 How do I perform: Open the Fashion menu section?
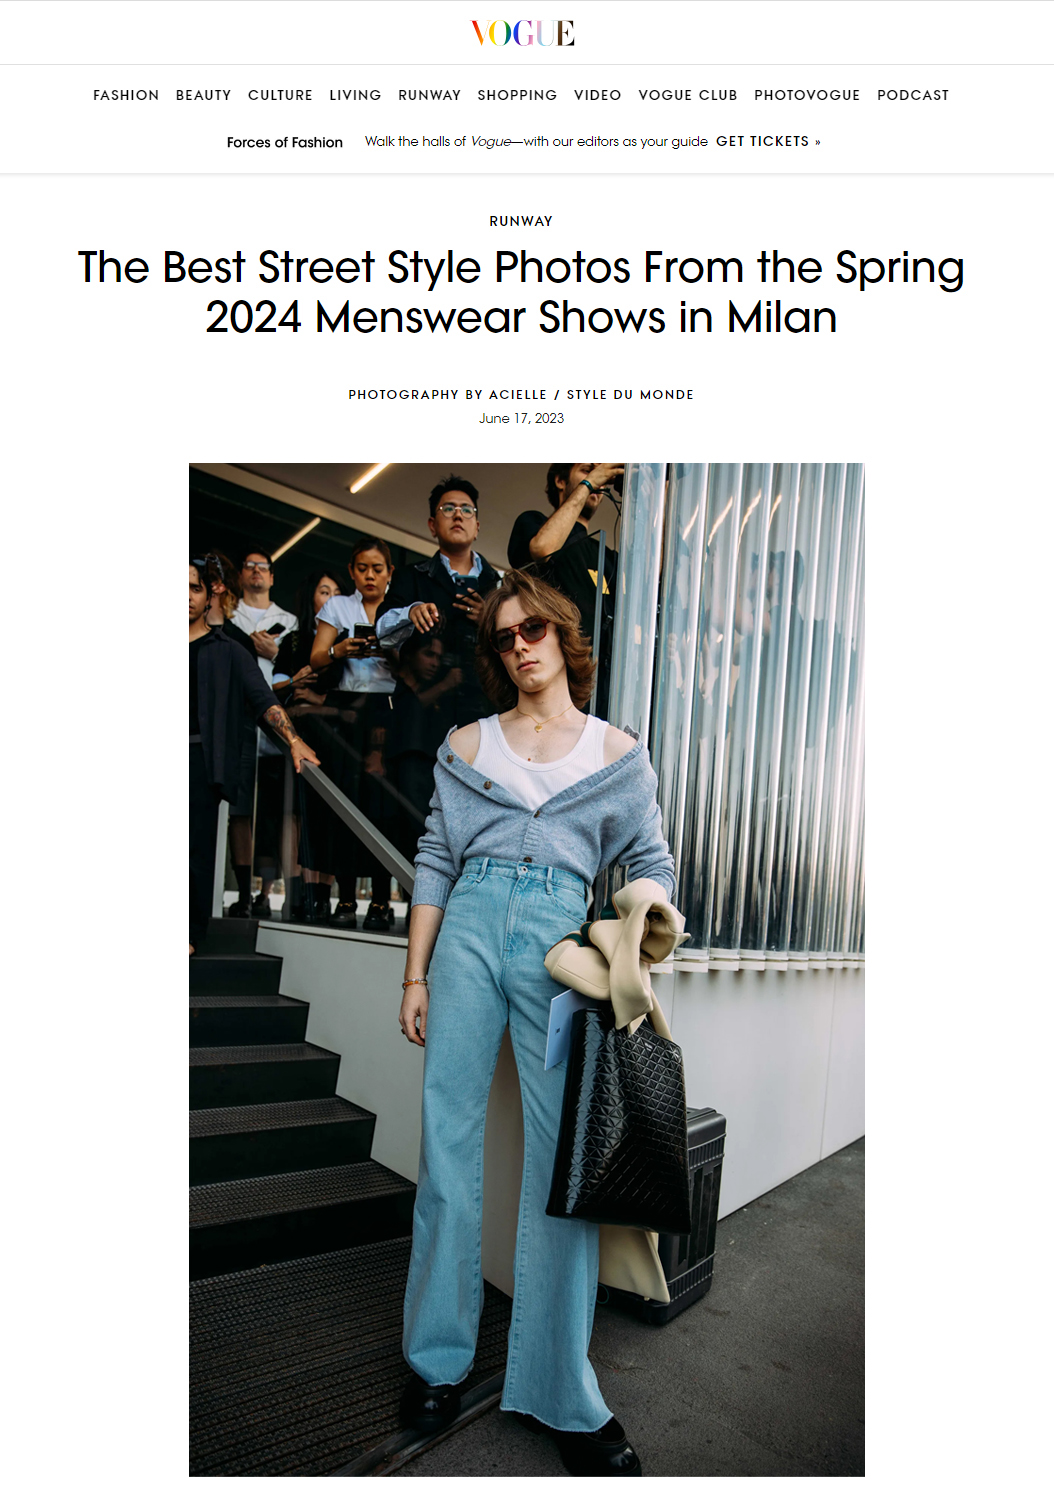[x=126, y=95]
